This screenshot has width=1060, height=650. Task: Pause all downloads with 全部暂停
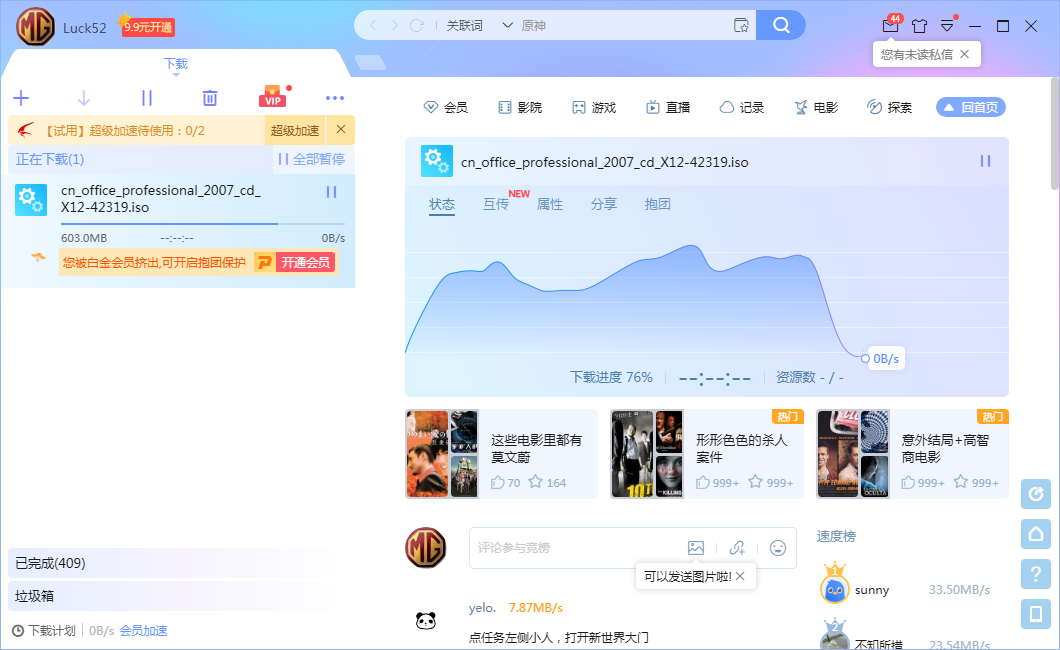(x=312, y=159)
